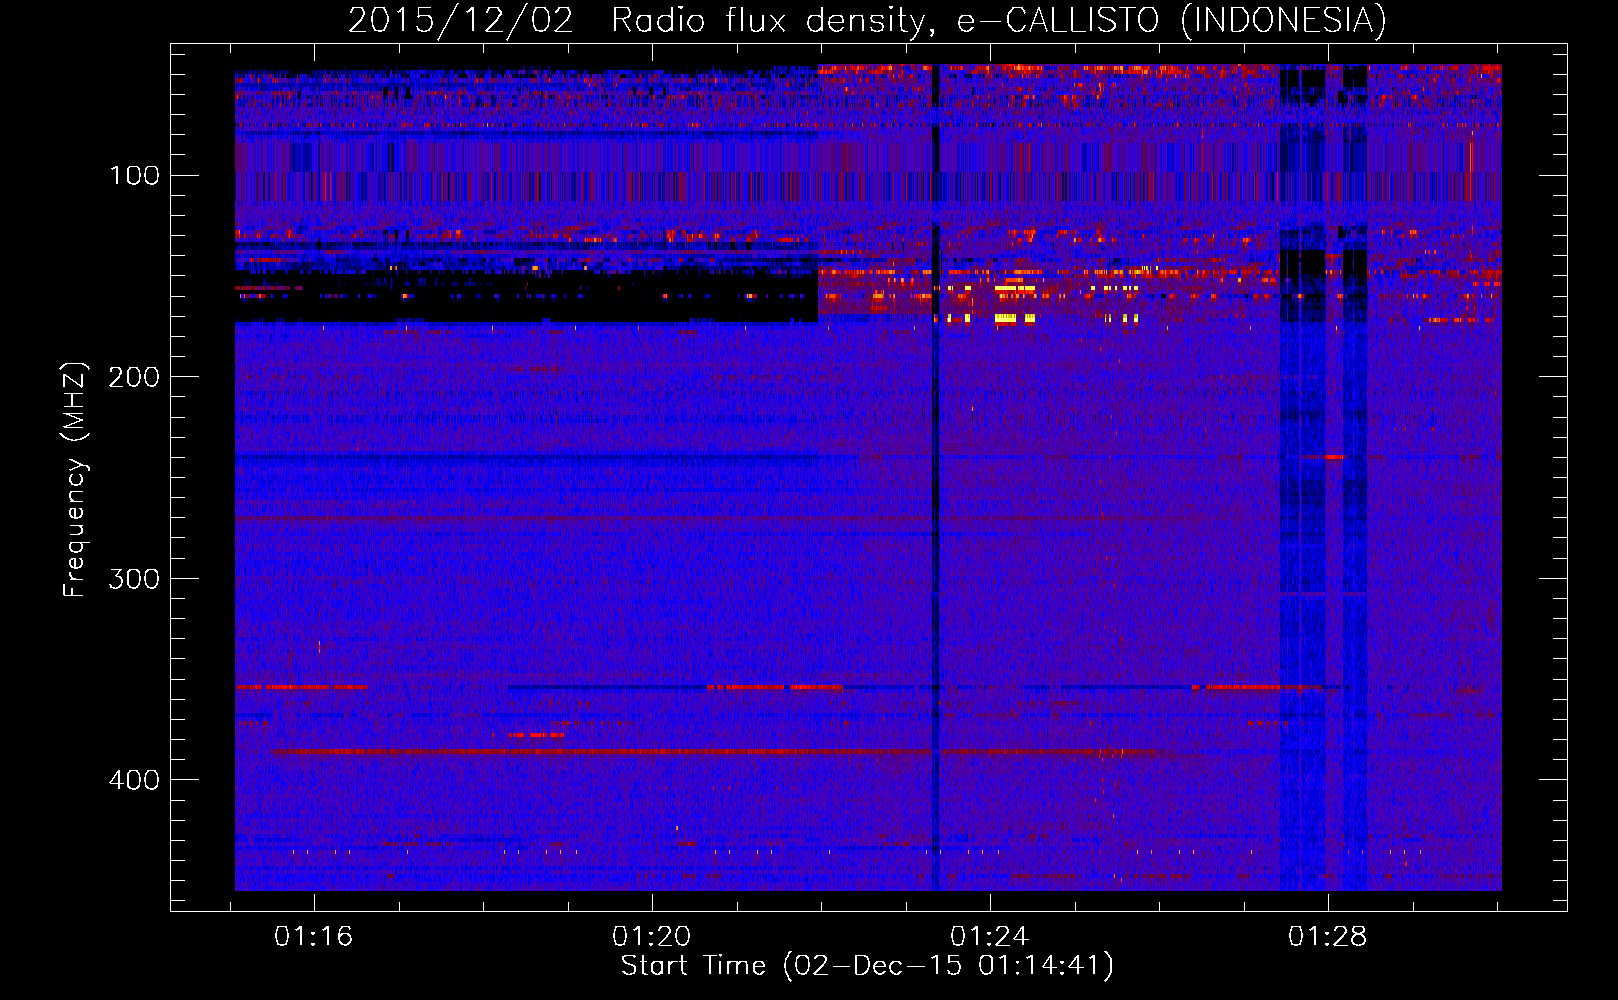Click the Start Time x-axis label
The width and height of the screenshot is (1618, 1000).
click(x=866, y=966)
